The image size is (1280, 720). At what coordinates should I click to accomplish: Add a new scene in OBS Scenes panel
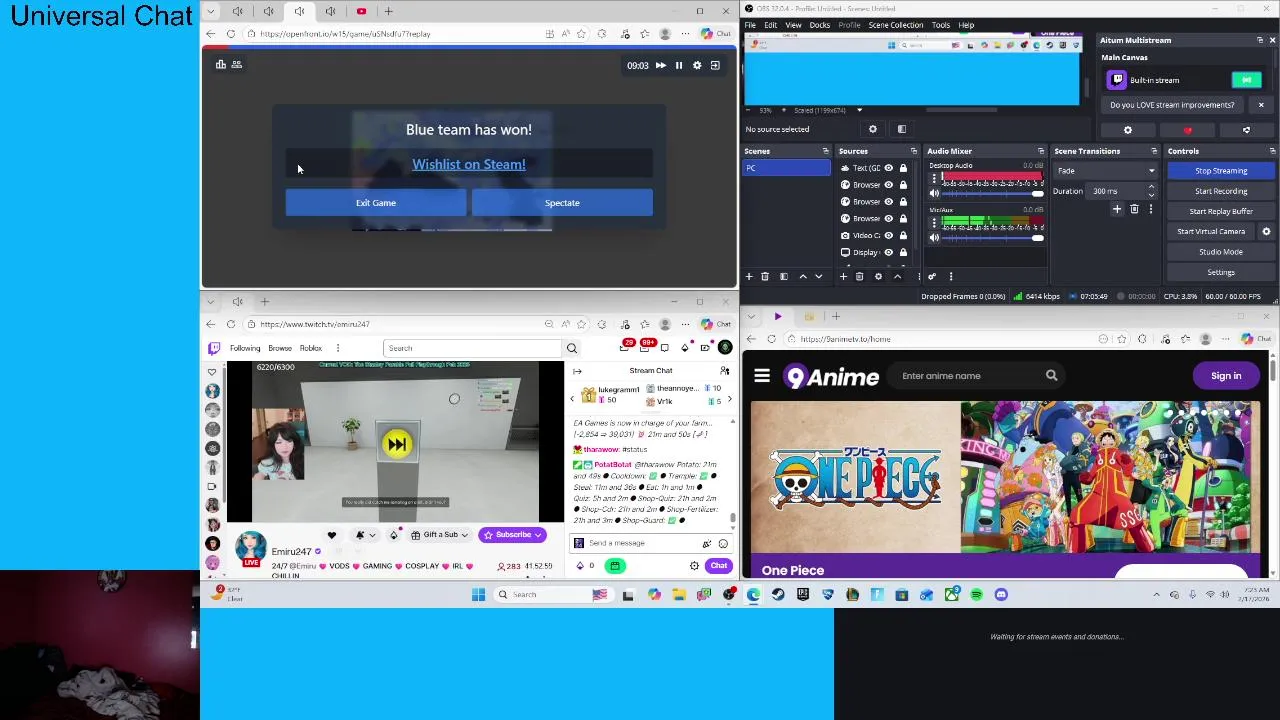coord(749,277)
